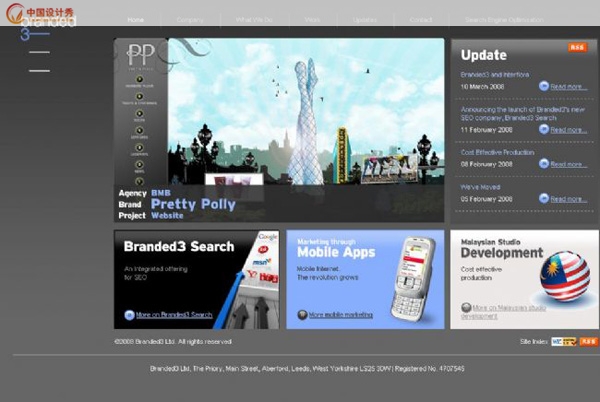Viewport: 600px width, 402px height.
Task: Click Read more for 05 February 2008
Action: (x=568, y=199)
